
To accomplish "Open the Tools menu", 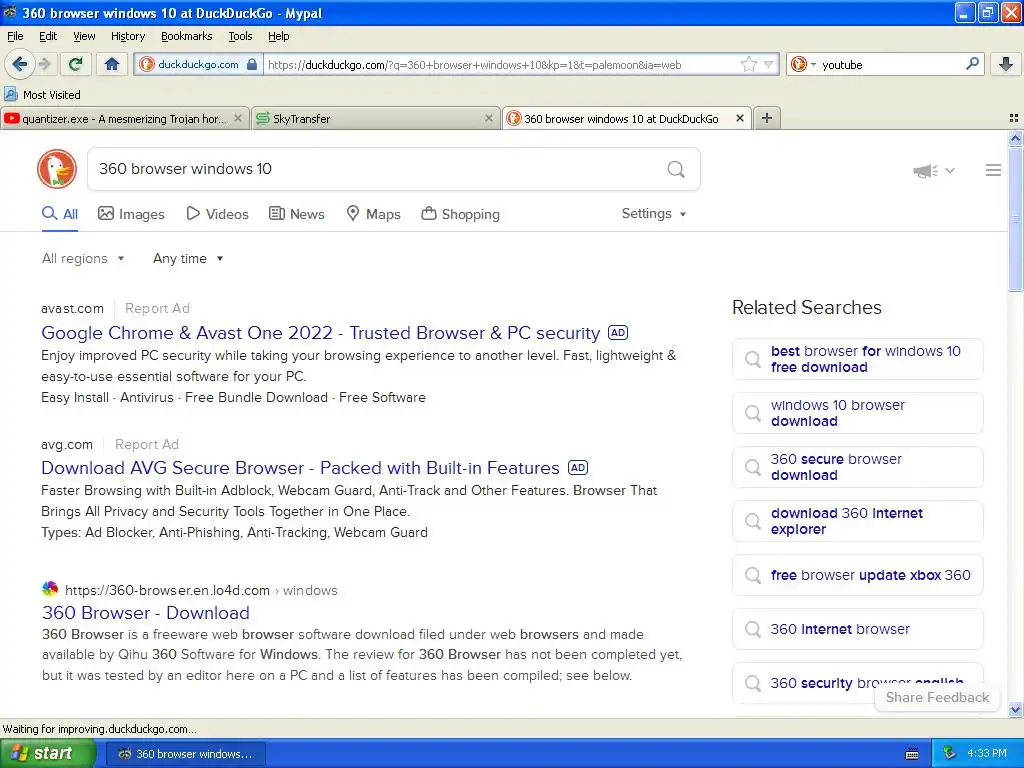I will coord(240,36).
